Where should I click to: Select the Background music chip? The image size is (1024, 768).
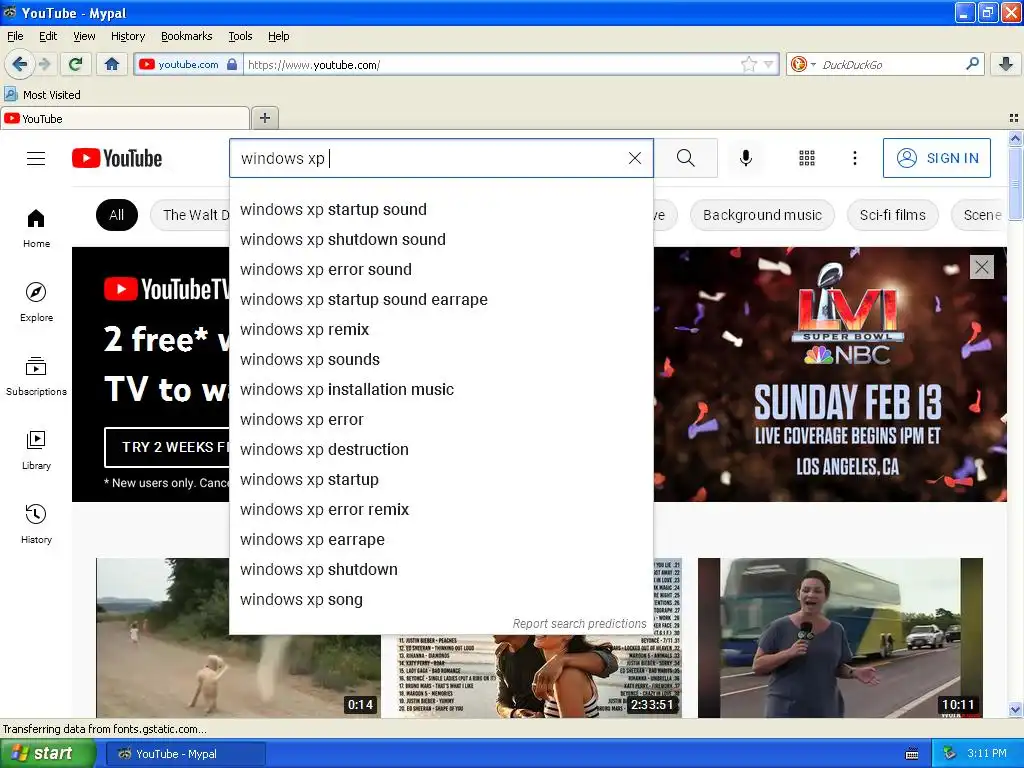pos(762,215)
